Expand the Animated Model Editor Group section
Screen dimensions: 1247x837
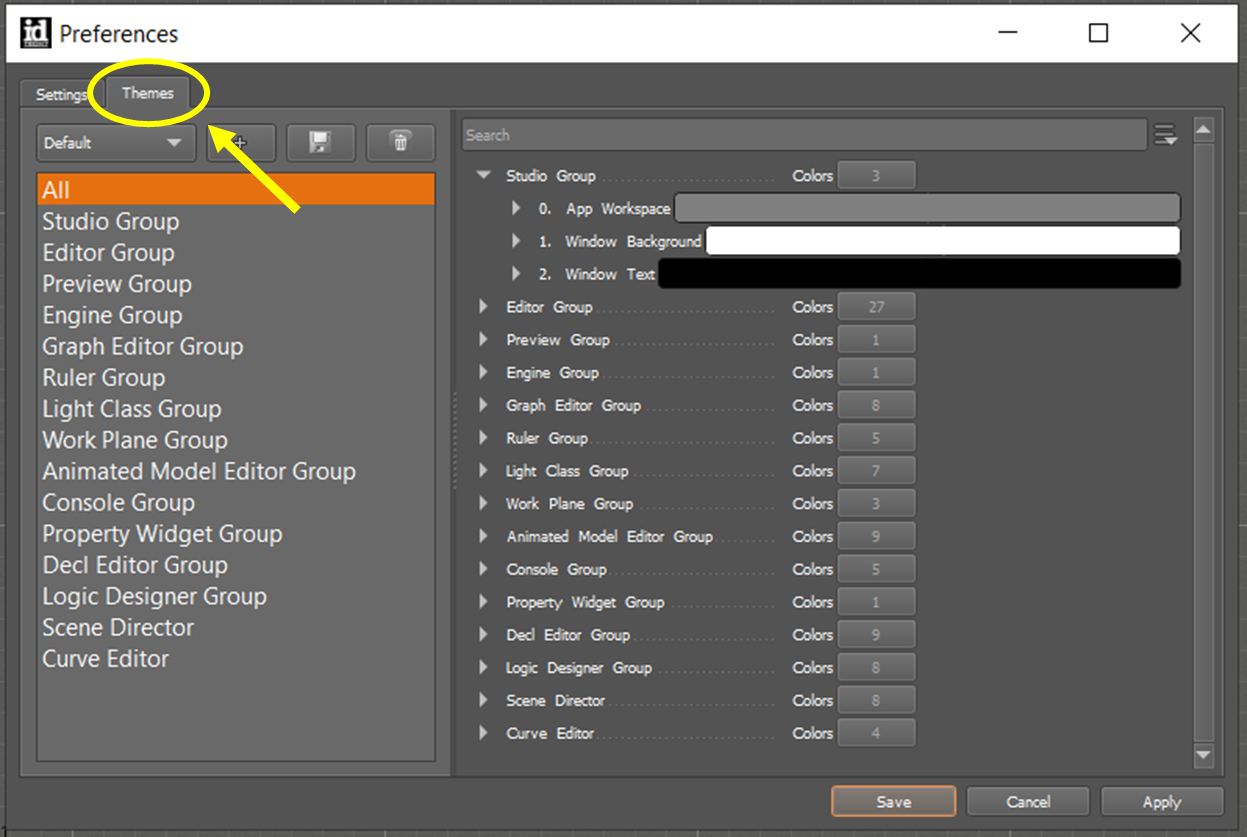click(483, 536)
